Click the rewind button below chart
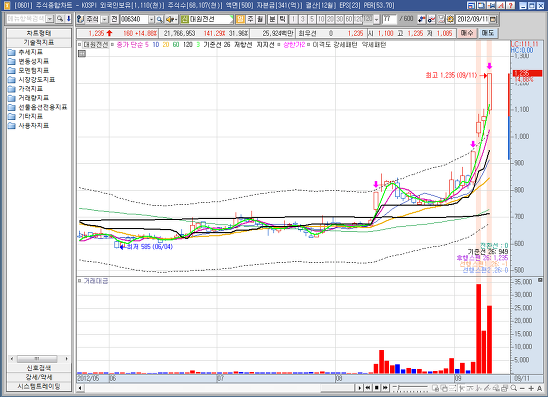548x397 pixels. tap(368, 388)
